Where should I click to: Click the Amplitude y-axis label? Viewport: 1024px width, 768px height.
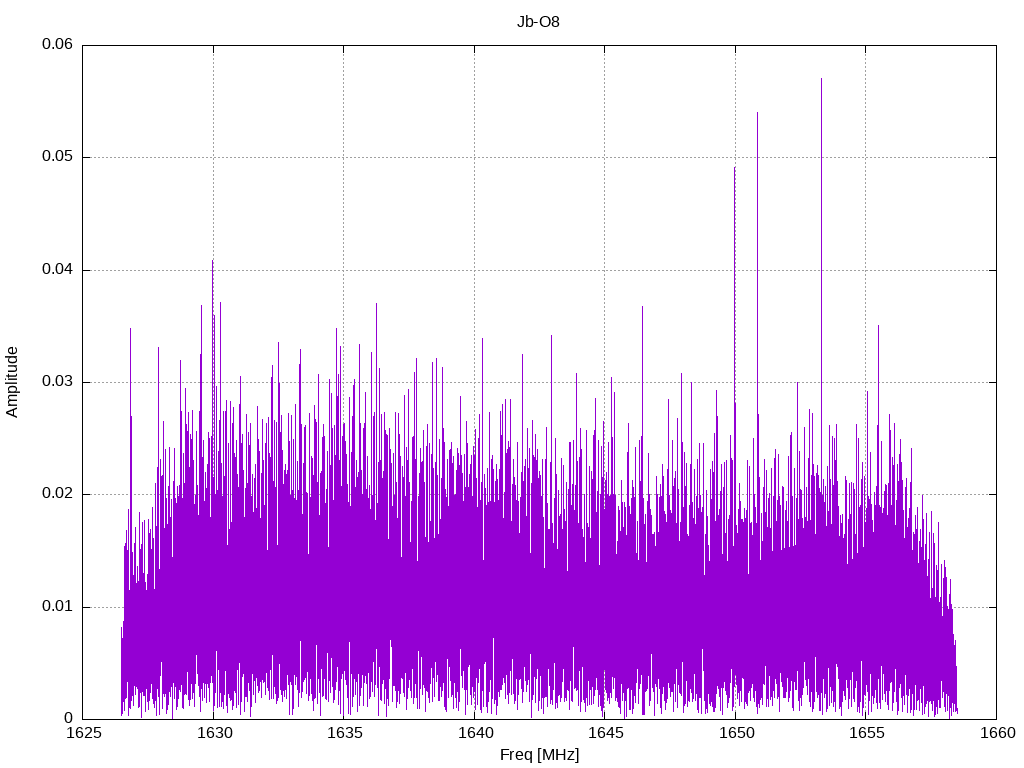click(x=12, y=382)
